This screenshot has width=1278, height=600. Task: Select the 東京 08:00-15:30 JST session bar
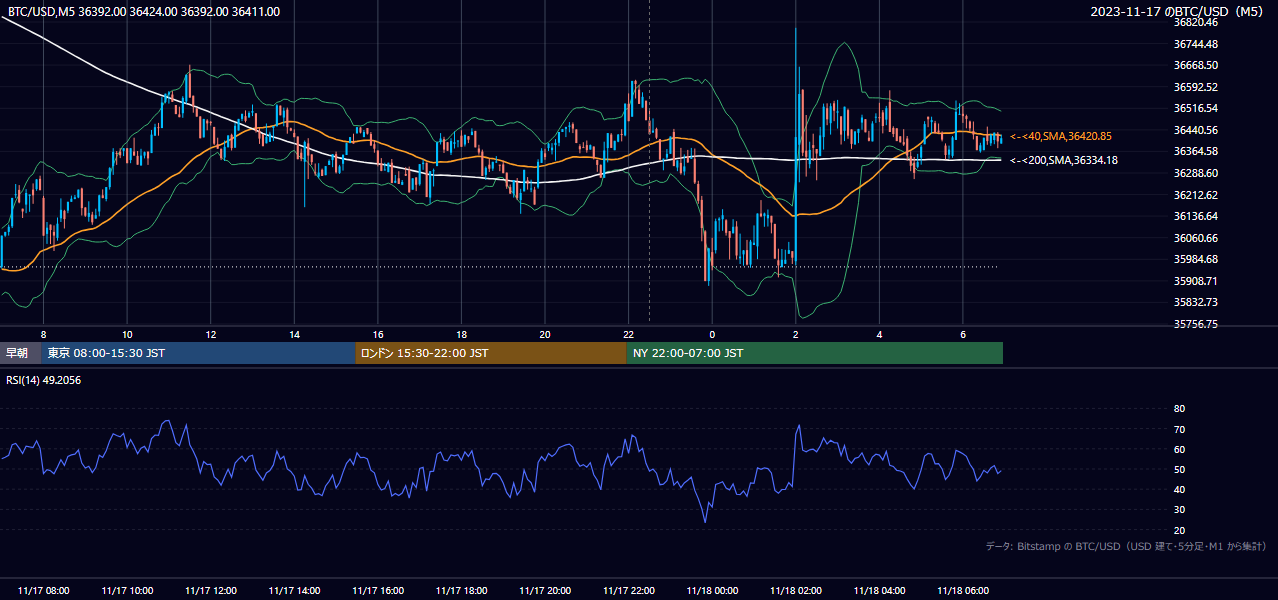coord(198,353)
